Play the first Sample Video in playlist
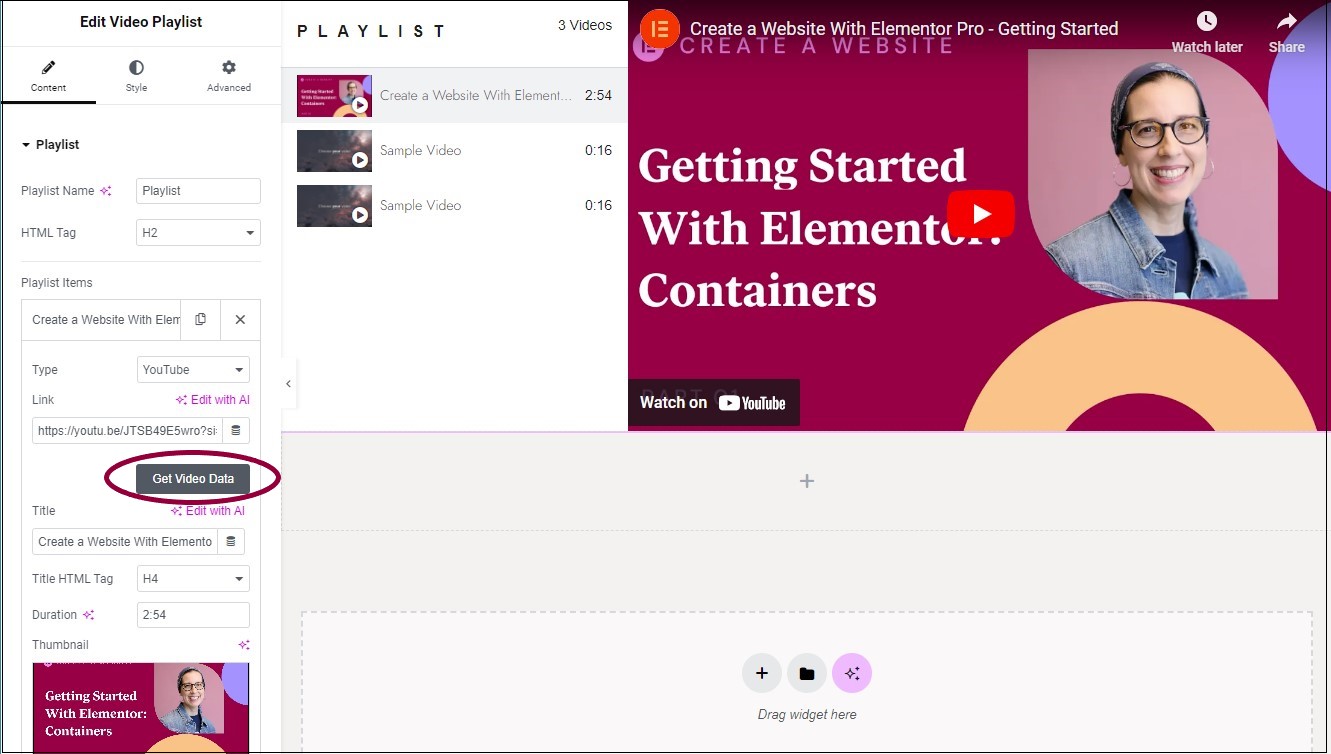This screenshot has width=1331, height=754. [x=455, y=151]
